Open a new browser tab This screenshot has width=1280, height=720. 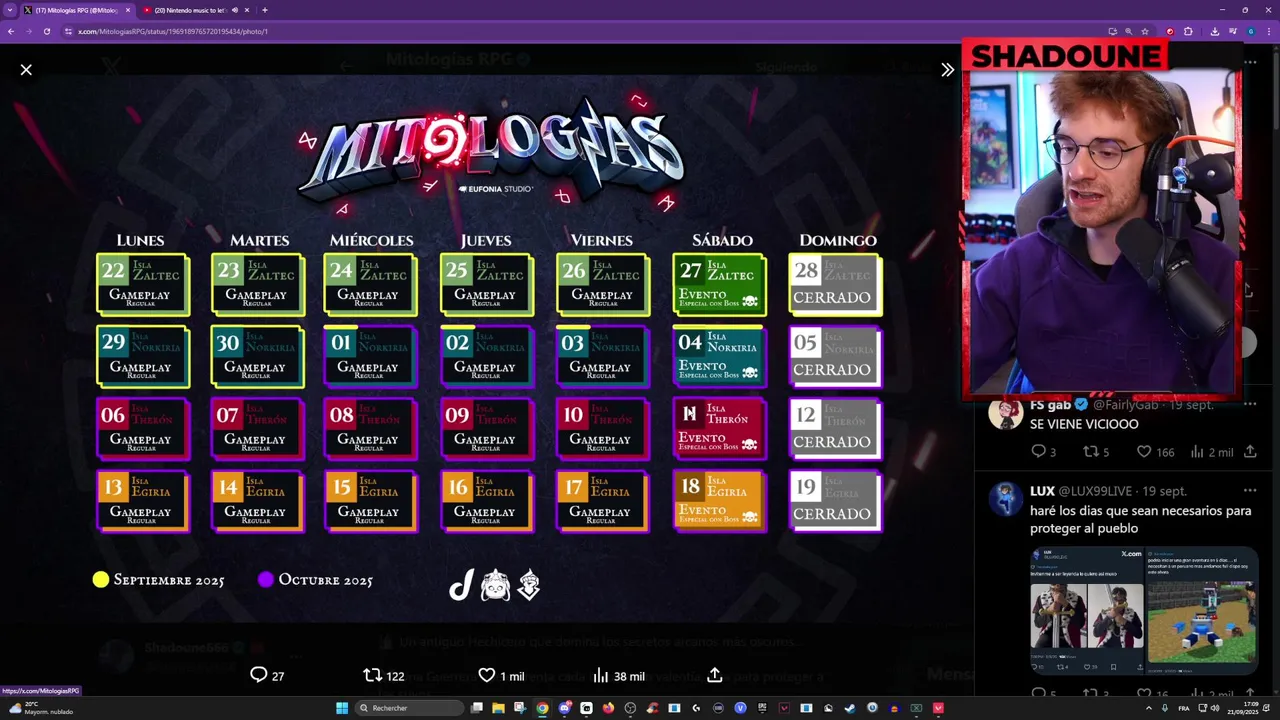tap(264, 10)
